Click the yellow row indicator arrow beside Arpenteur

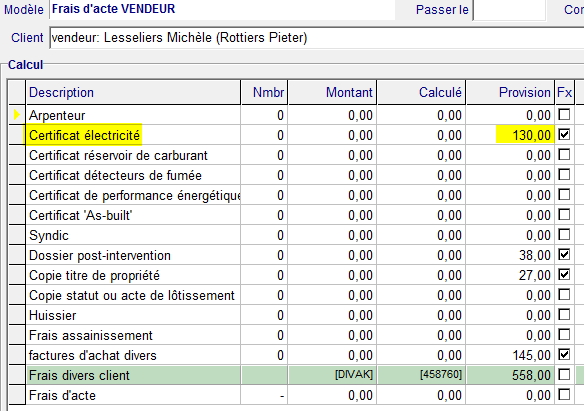pos(16,115)
